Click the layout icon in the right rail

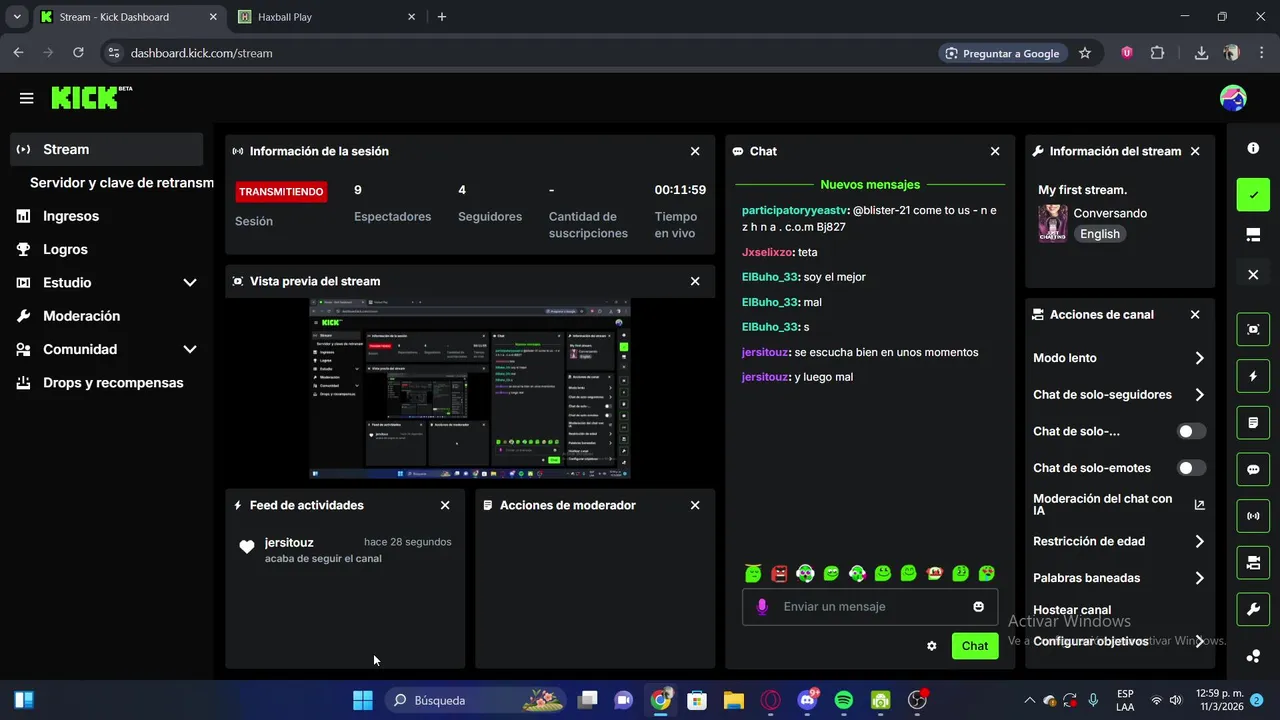pos(1253,235)
